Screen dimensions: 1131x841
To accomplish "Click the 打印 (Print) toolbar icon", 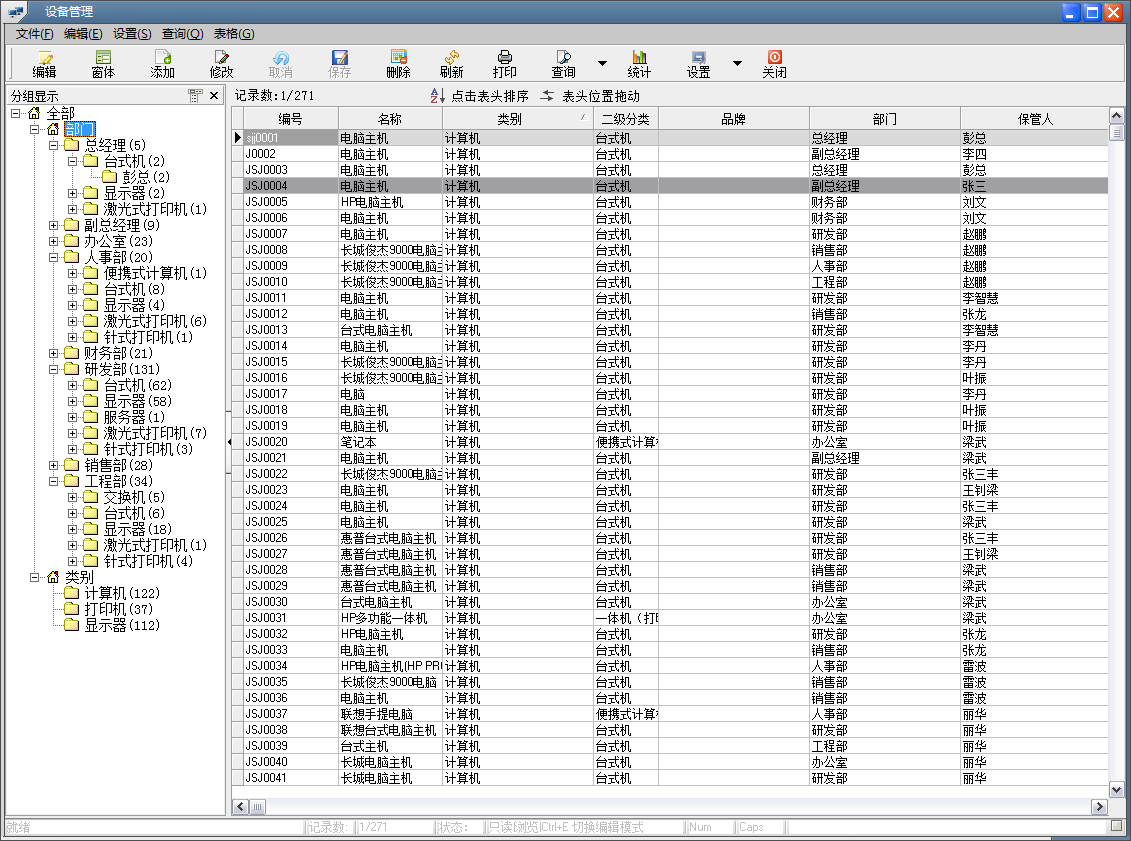I will click(505, 58).
